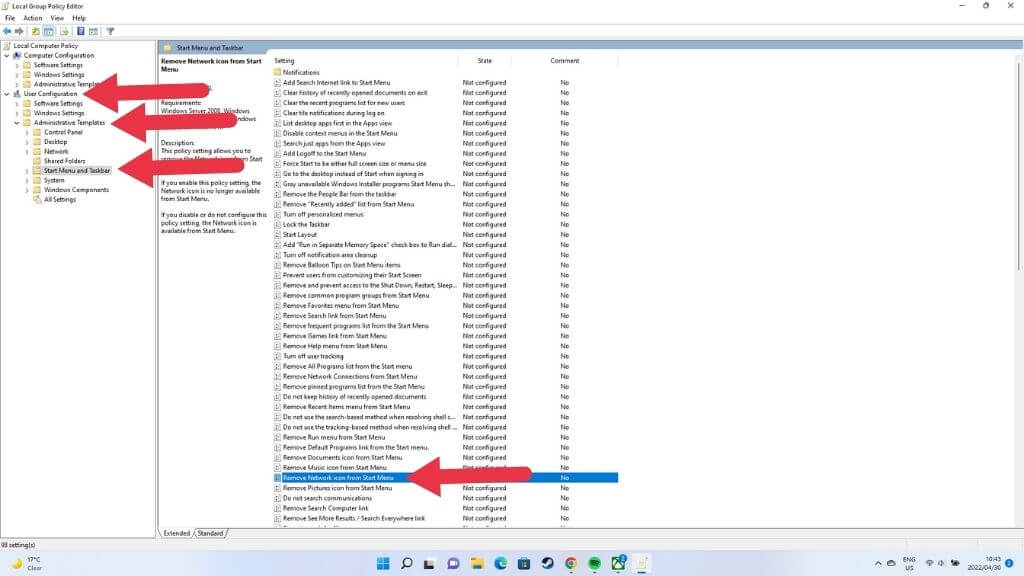Click policy icon beside Start Layout
The width and height of the screenshot is (1024, 576).
point(277,234)
